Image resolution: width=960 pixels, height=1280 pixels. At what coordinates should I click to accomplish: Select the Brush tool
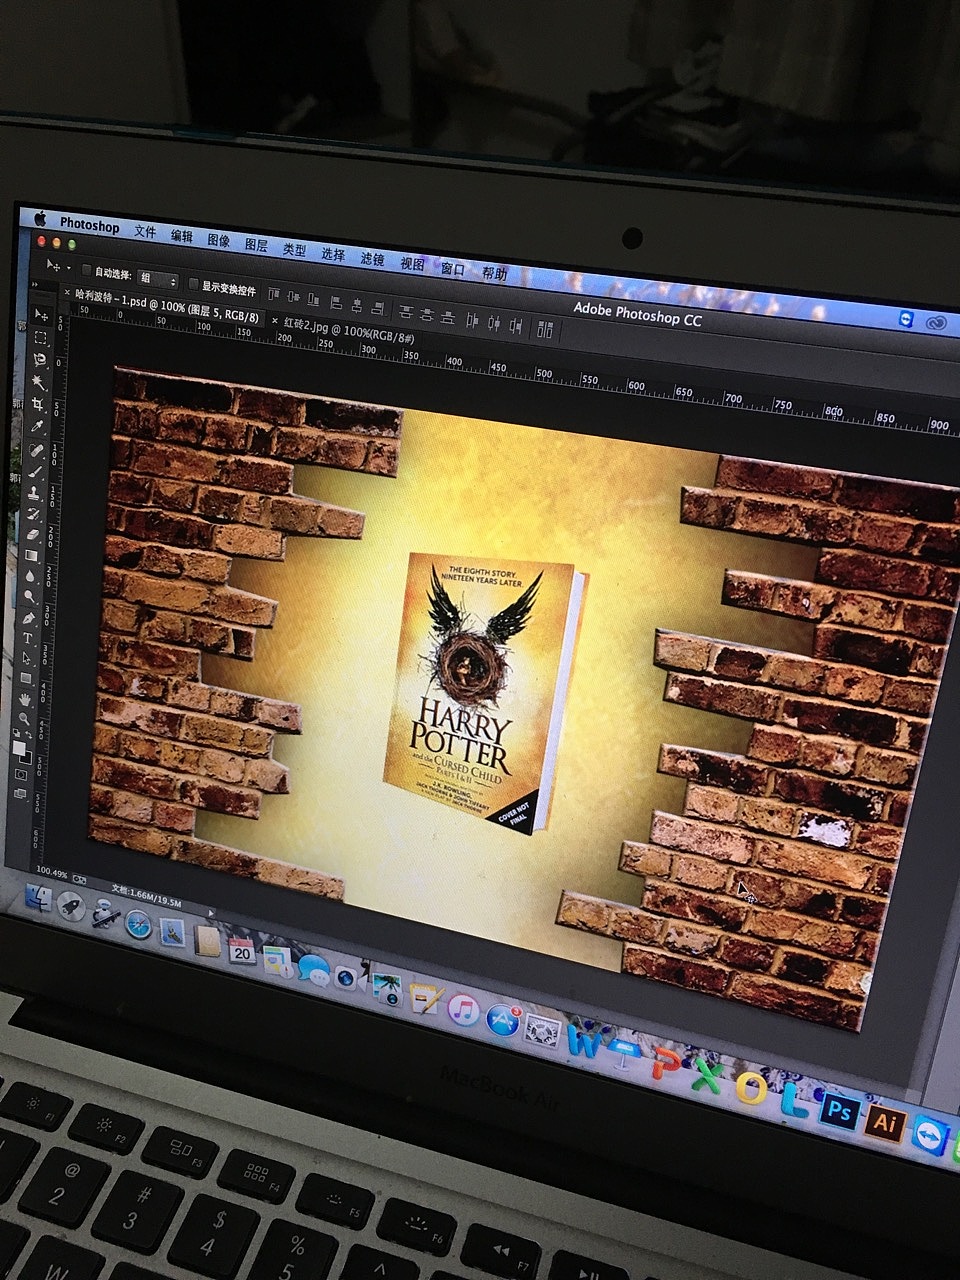pyautogui.click(x=35, y=471)
